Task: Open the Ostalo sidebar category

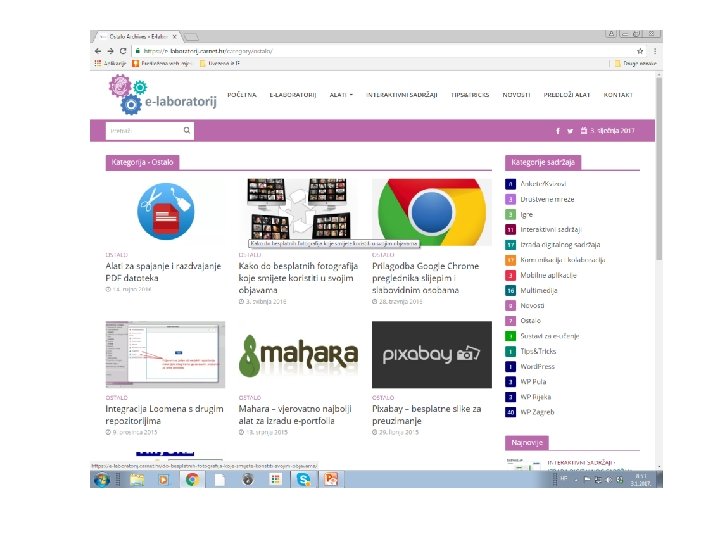Action: click(530, 321)
